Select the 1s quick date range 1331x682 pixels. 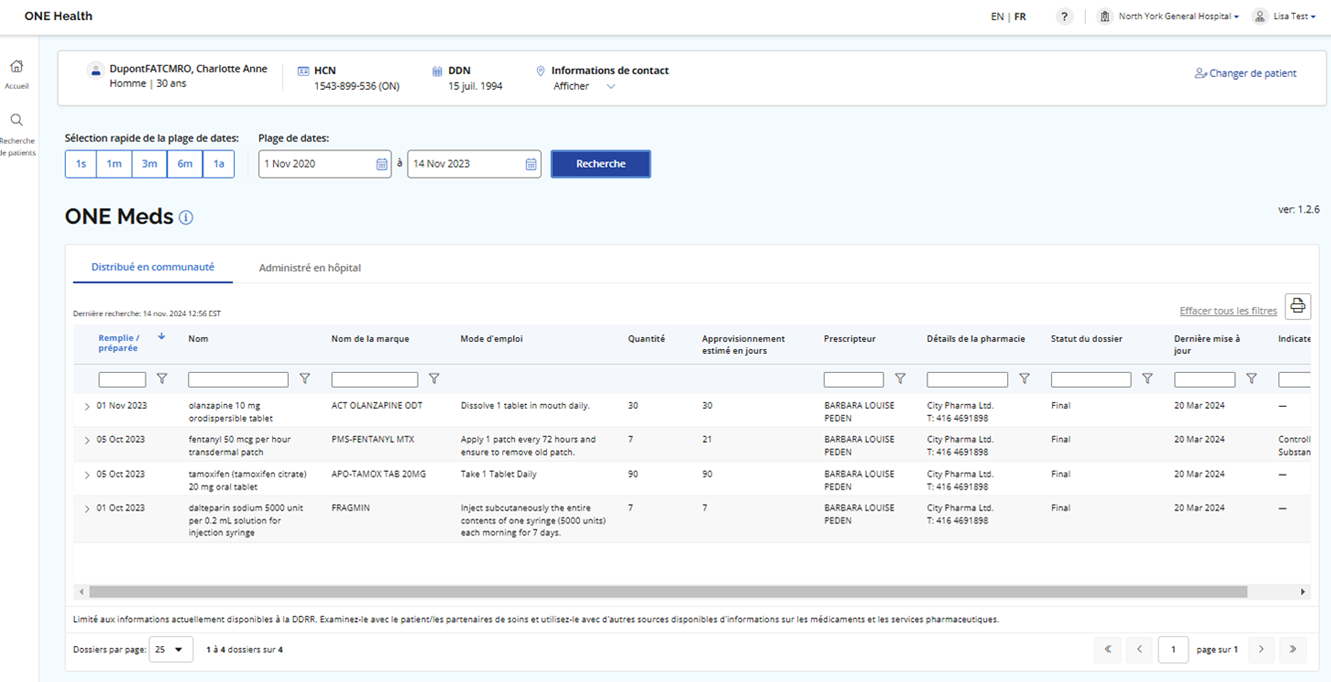click(81, 164)
